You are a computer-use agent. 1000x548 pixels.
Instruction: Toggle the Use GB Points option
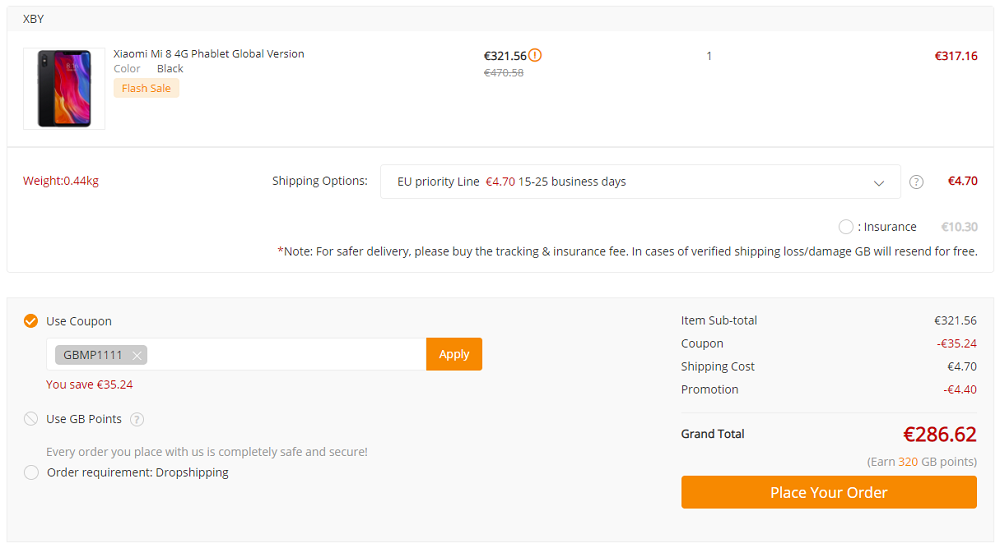tap(31, 419)
